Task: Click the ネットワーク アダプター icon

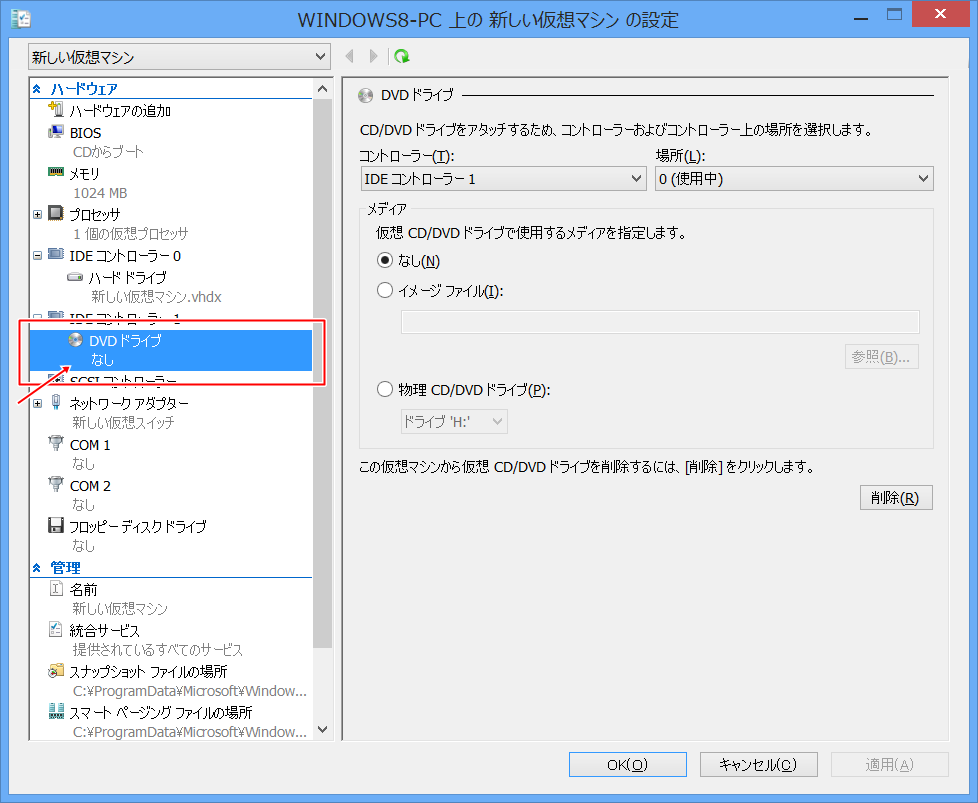Action: point(56,402)
